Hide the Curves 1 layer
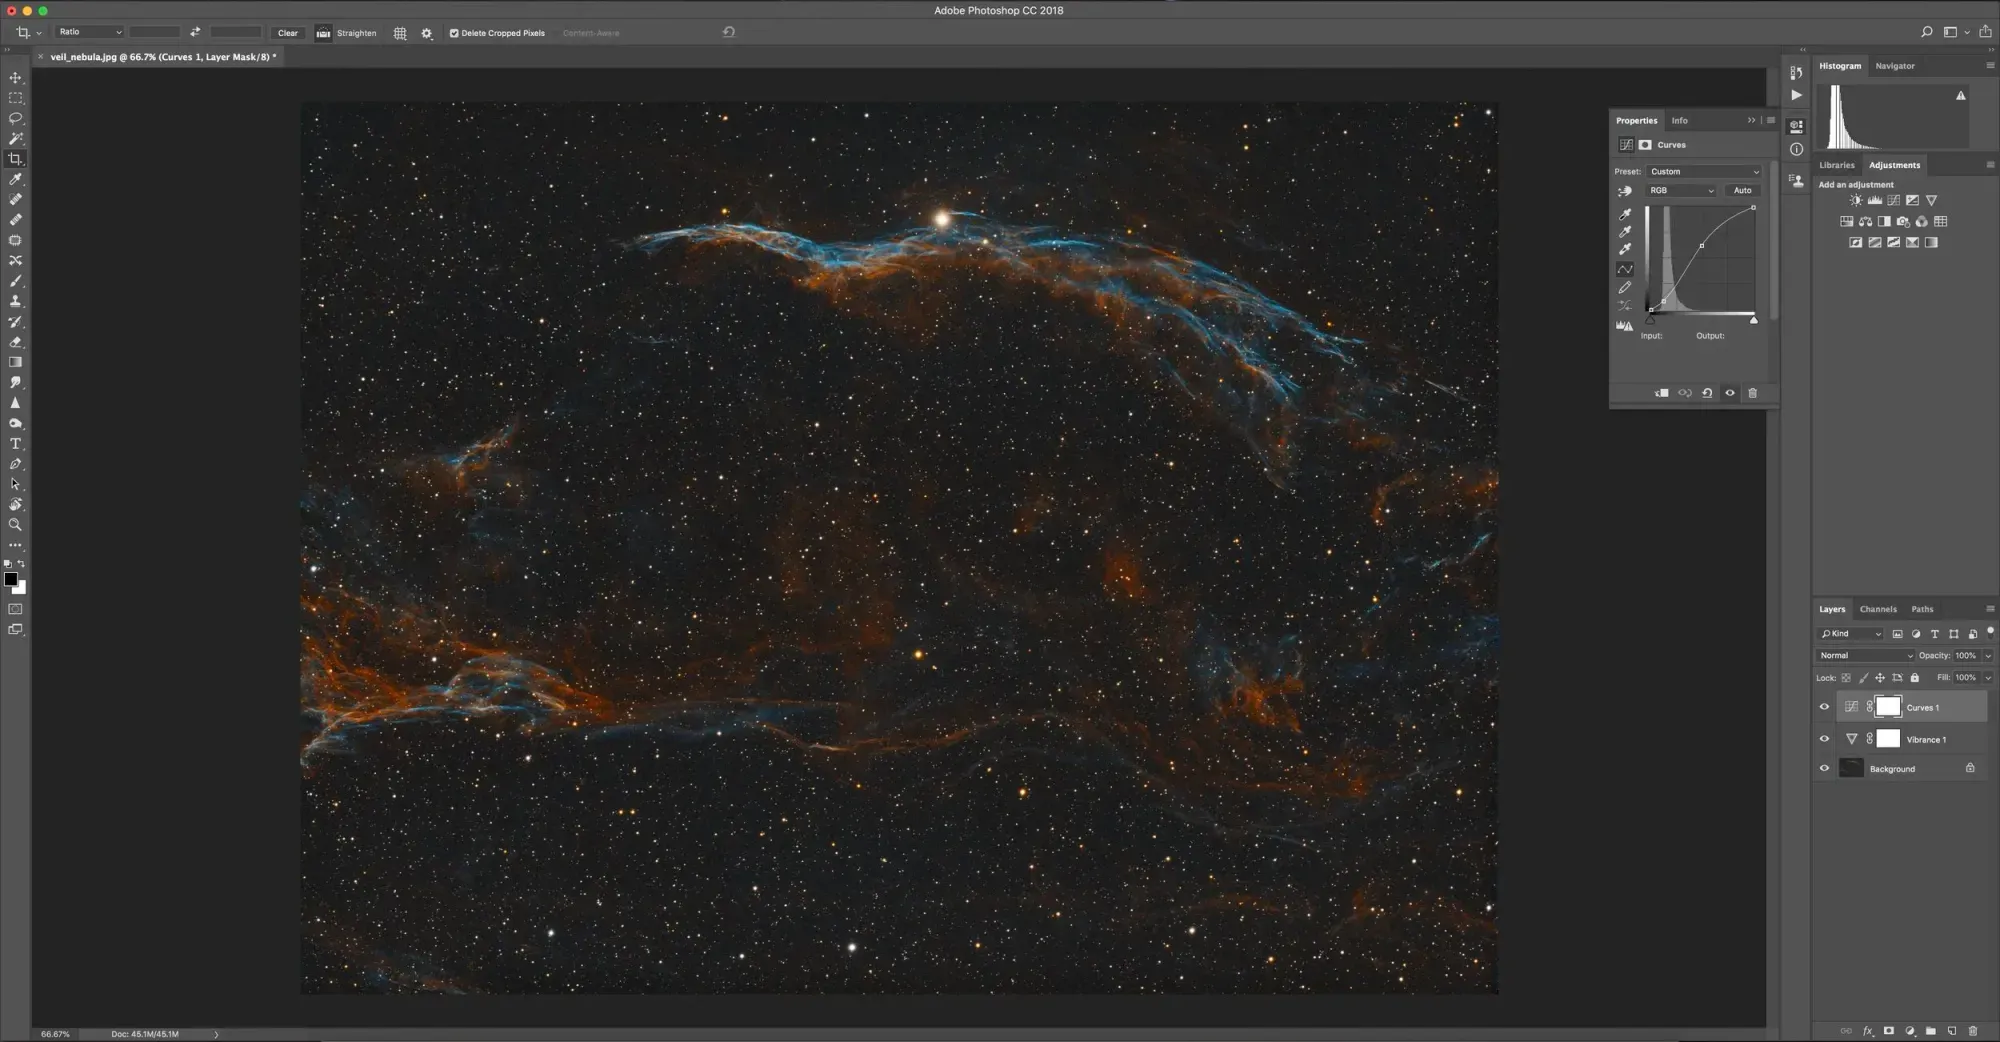2000x1042 pixels. coord(1824,707)
